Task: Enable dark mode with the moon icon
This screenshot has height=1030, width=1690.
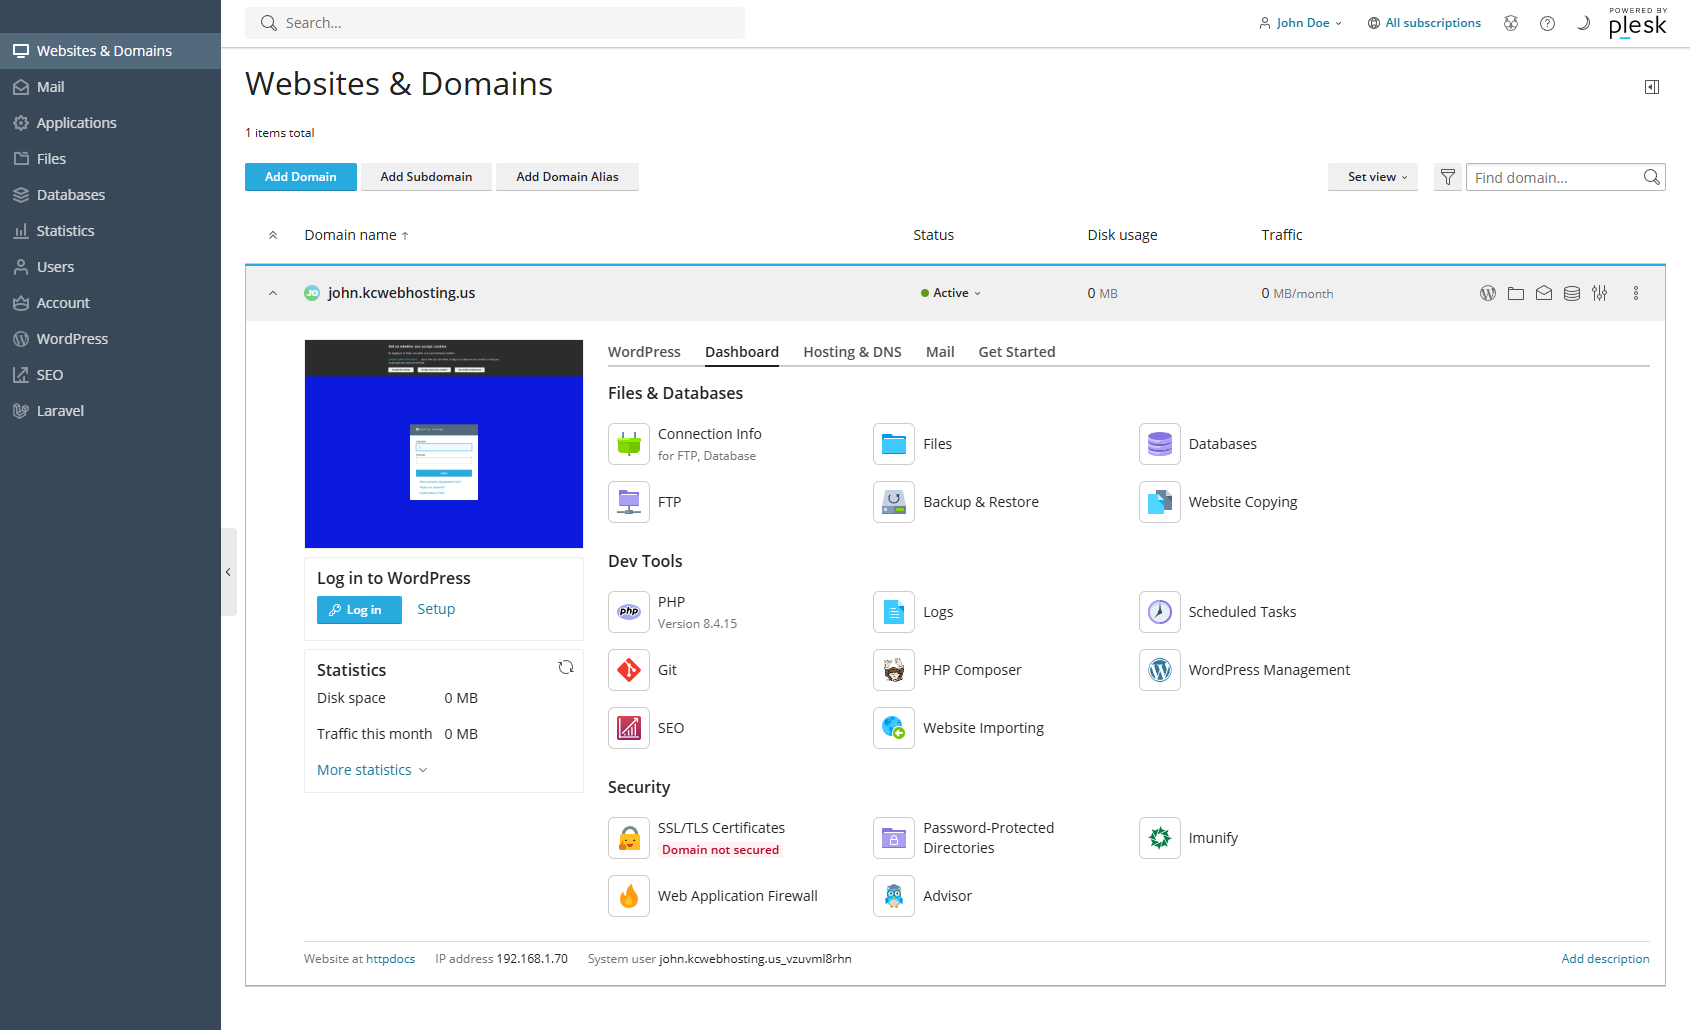Action: click(1582, 22)
